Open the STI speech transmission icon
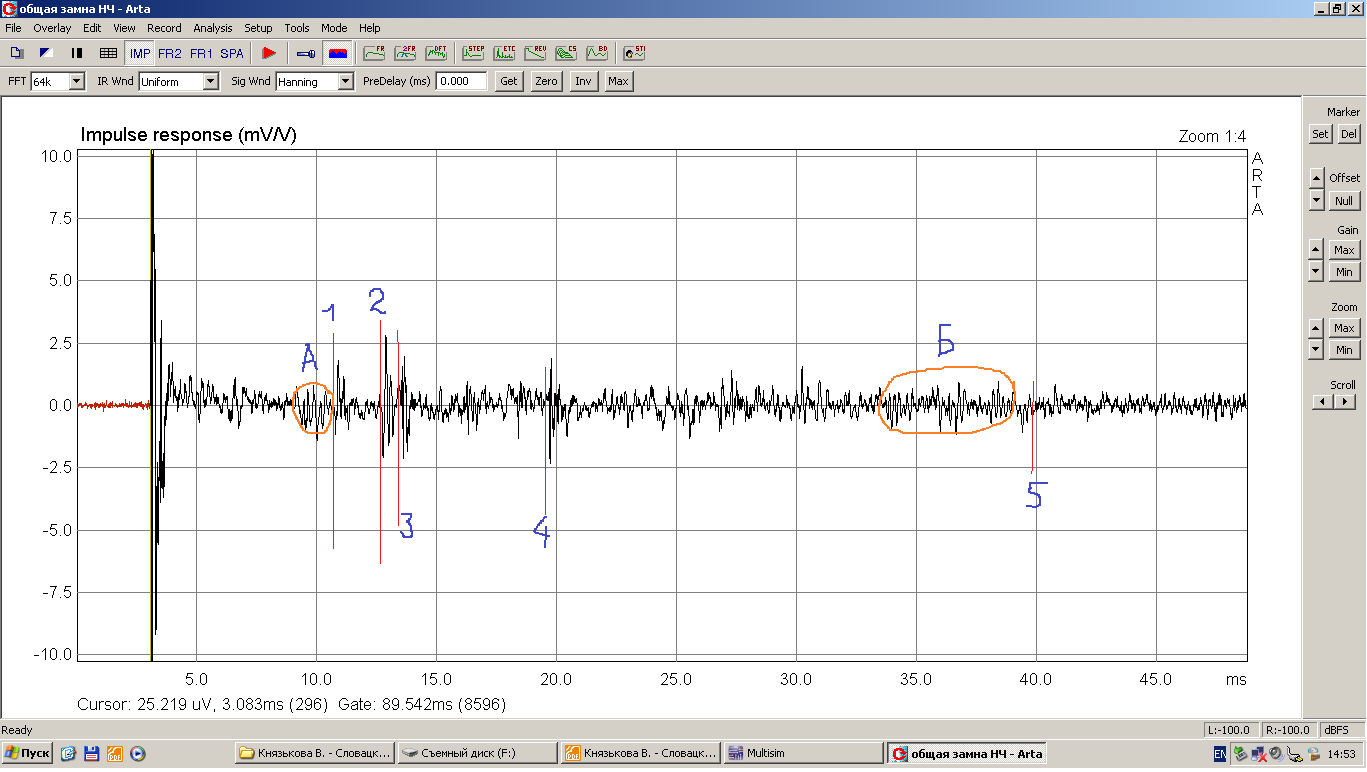Viewport: 1367px width, 772px height. [x=634, y=53]
